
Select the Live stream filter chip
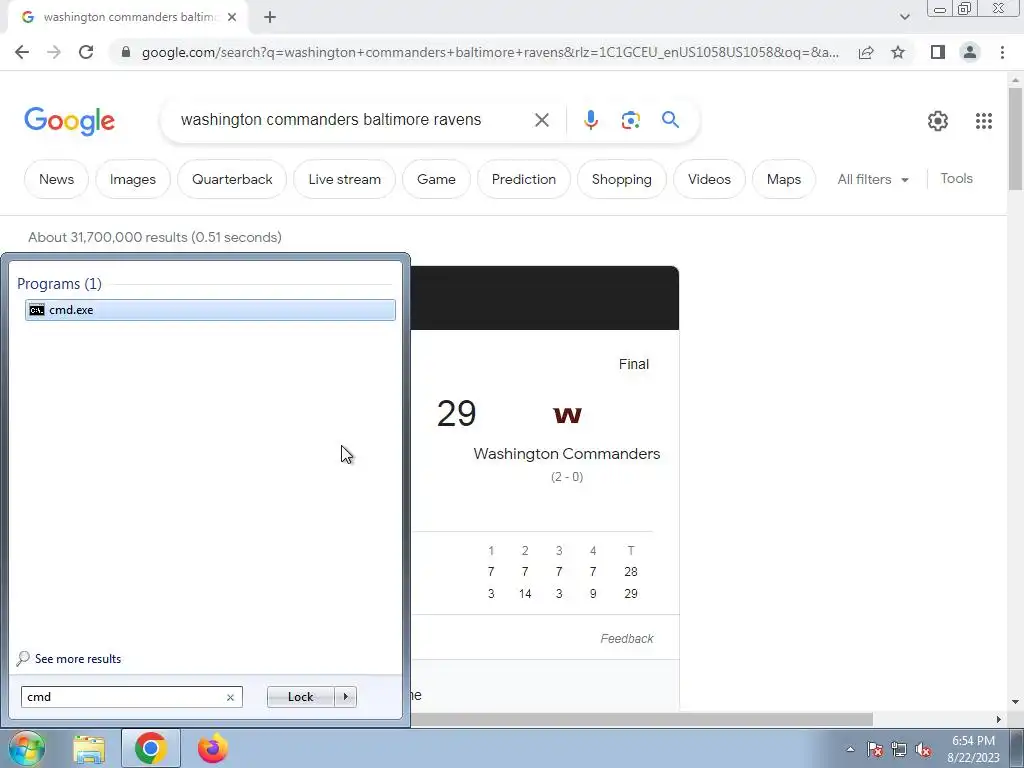pyautogui.click(x=344, y=180)
